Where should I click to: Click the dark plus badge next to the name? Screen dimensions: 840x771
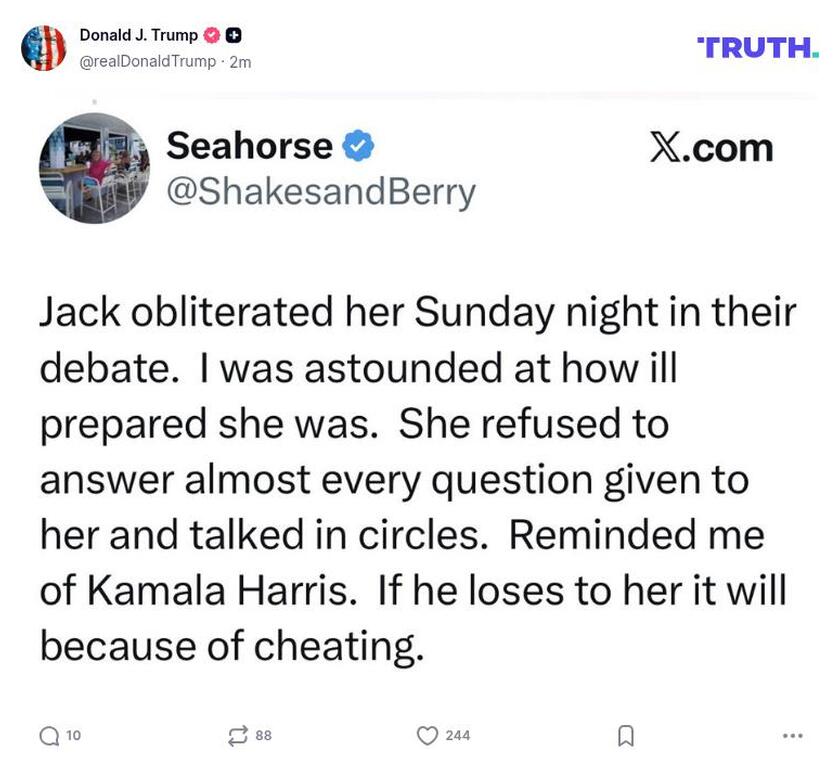tap(233, 36)
